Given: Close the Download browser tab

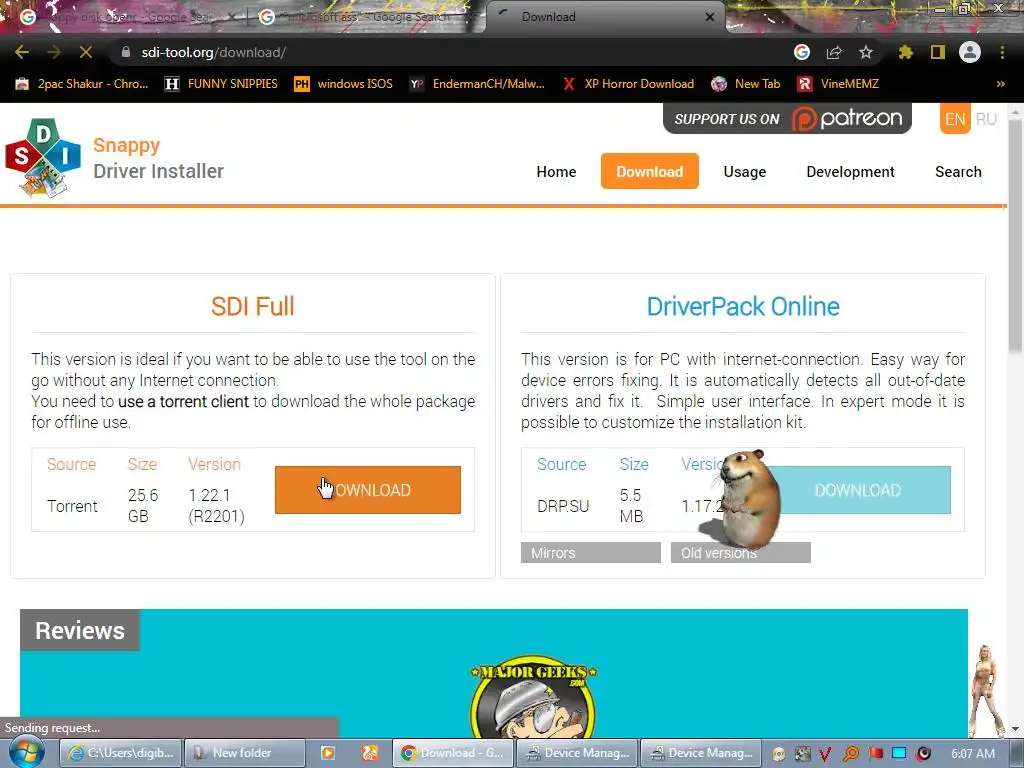Looking at the screenshot, I should (x=710, y=17).
